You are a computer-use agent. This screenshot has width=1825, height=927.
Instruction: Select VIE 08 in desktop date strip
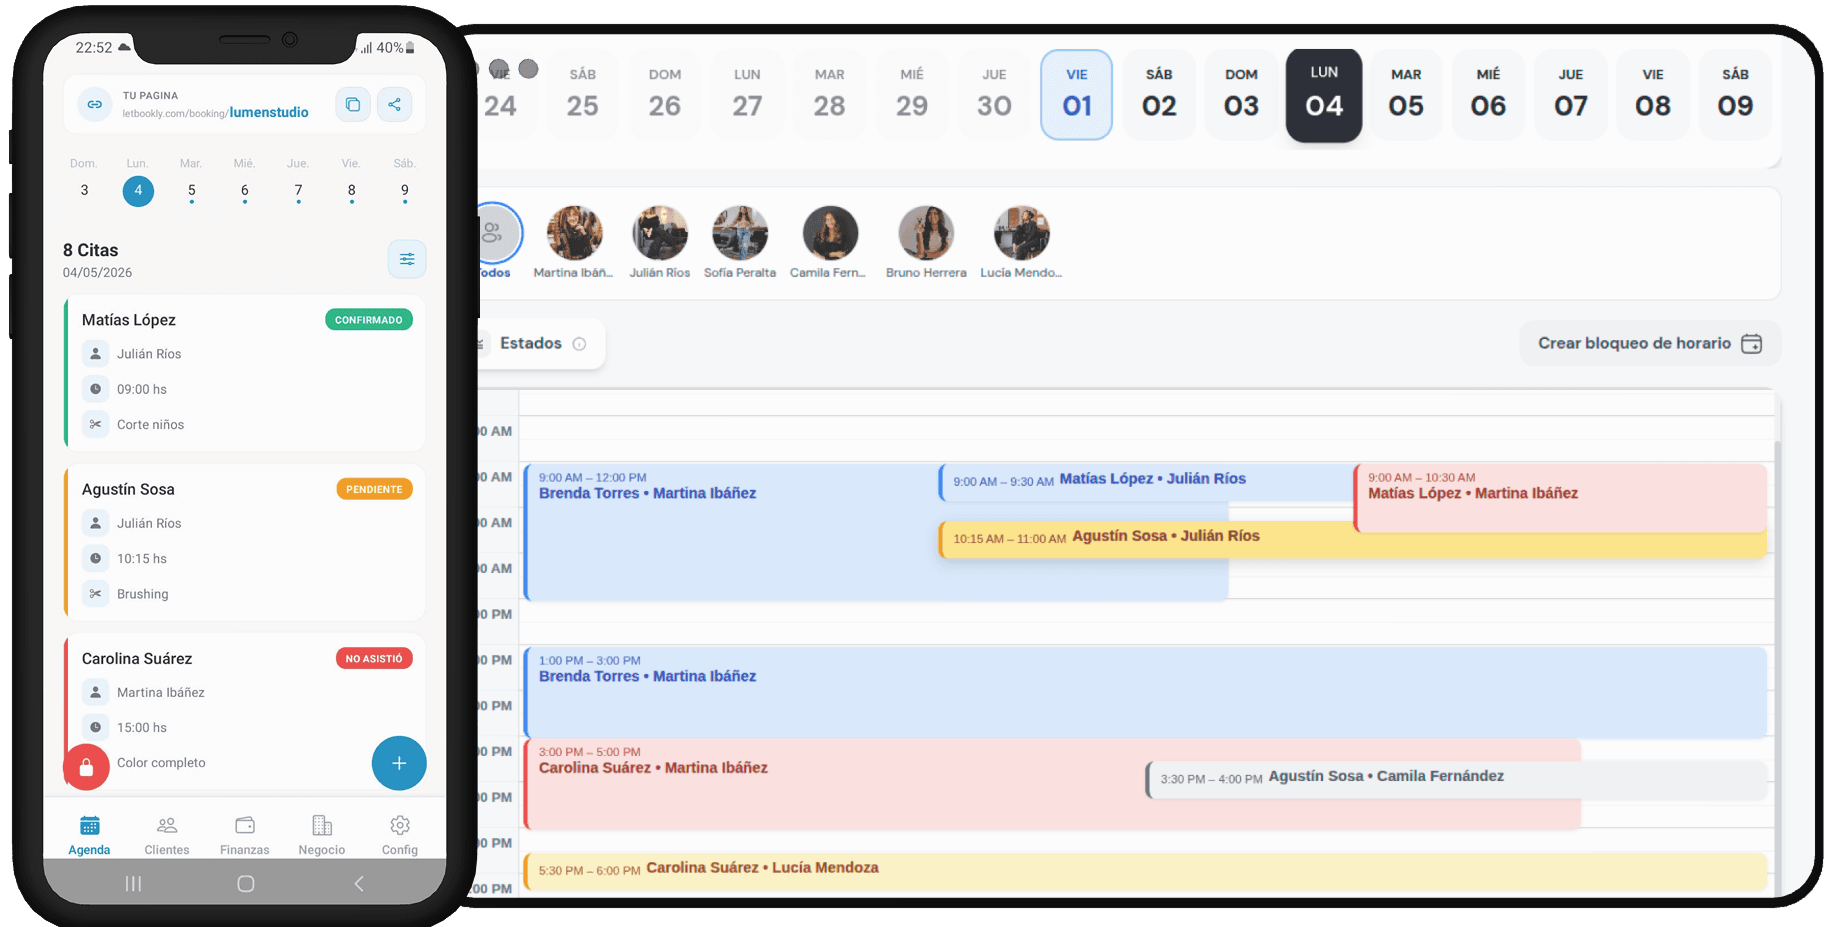tap(1653, 94)
